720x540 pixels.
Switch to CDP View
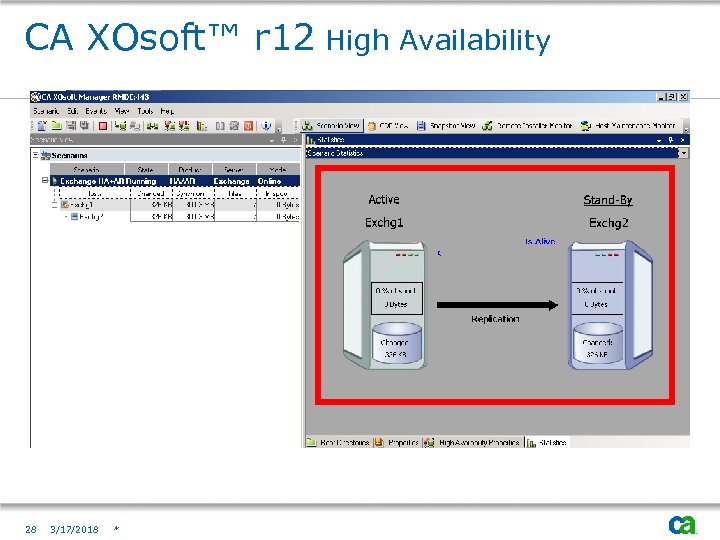point(388,125)
